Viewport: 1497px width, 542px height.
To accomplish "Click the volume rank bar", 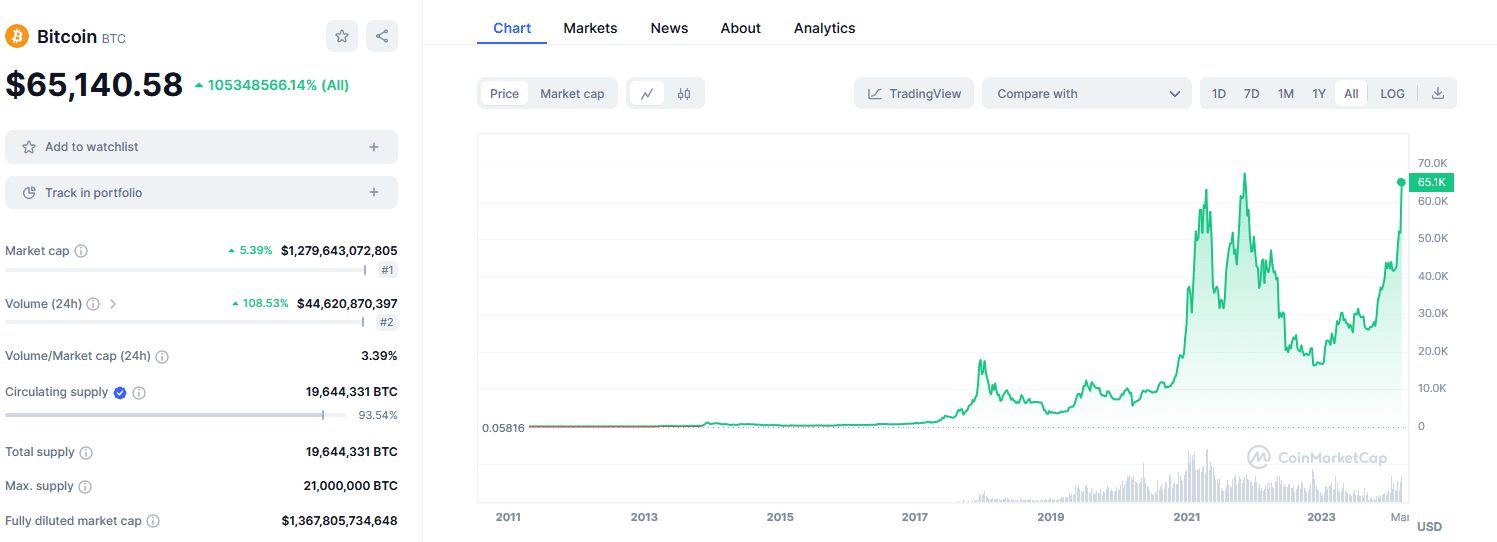I will tap(185, 322).
